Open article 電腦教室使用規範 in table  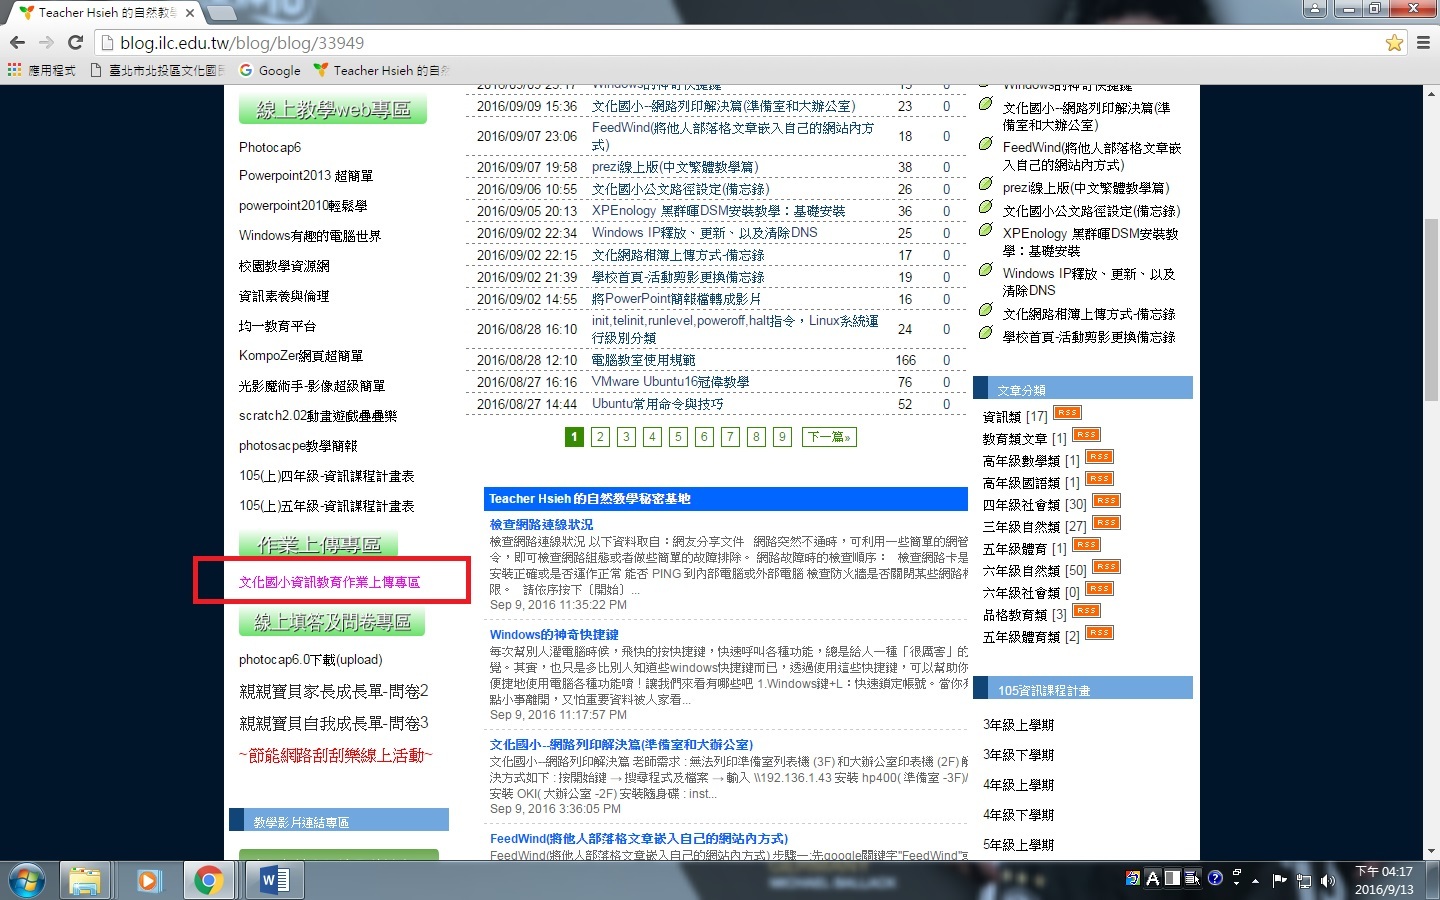(x=643, y=360)
